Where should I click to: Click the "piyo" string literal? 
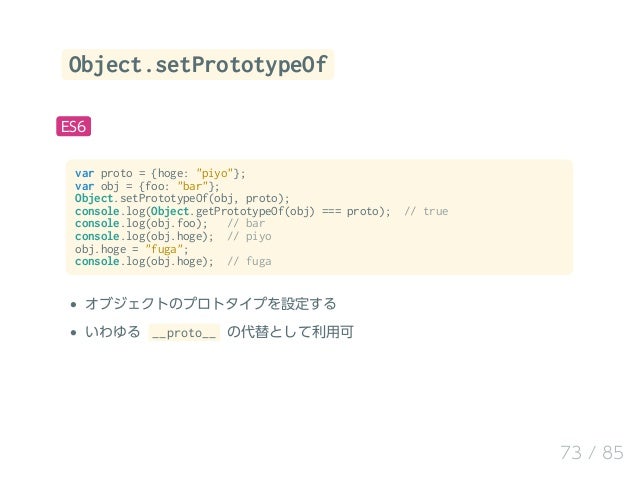coord(214,173)
